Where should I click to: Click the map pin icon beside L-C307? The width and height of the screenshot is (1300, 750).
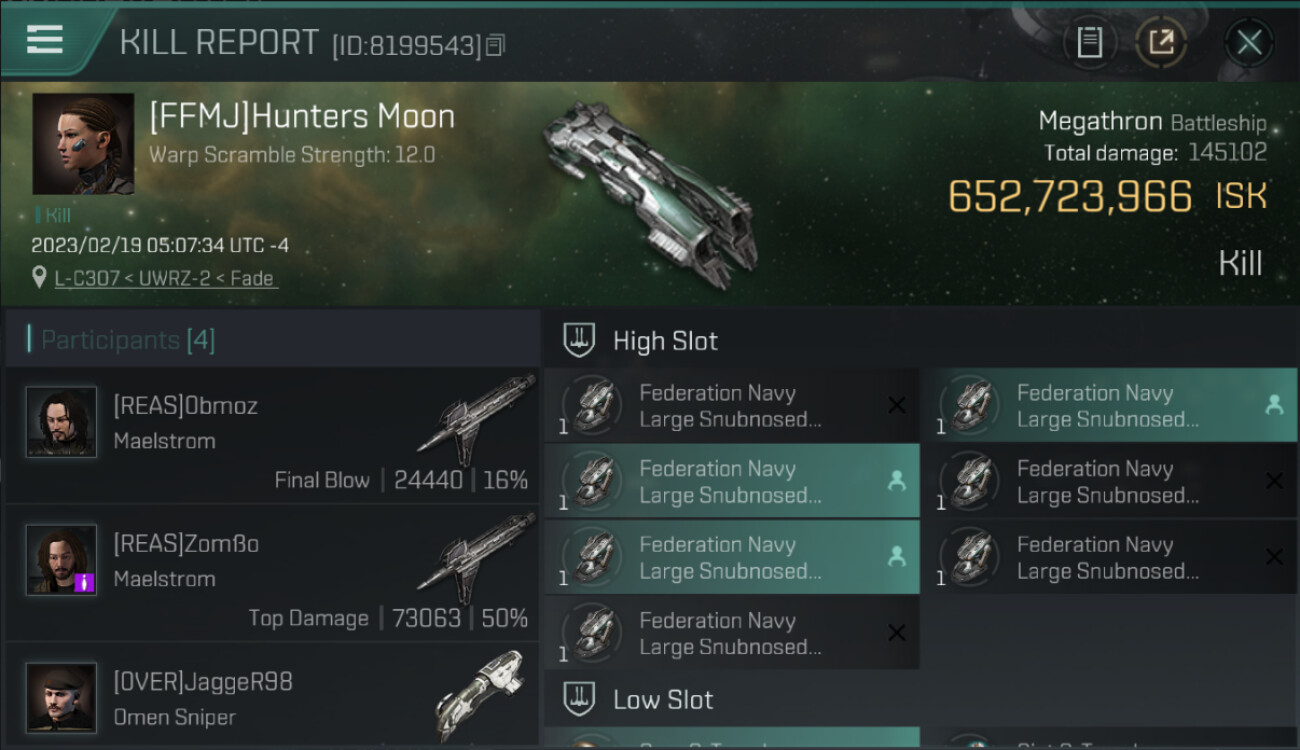click(39, 278)
